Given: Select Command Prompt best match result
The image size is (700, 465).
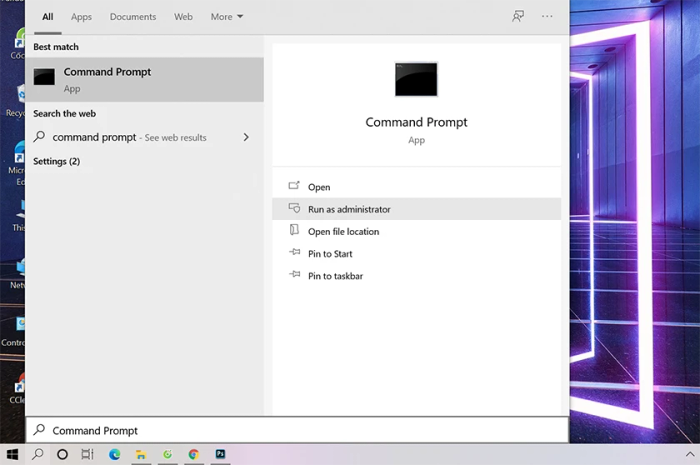Looking at the screenshot, I should [x=145, y=79].
